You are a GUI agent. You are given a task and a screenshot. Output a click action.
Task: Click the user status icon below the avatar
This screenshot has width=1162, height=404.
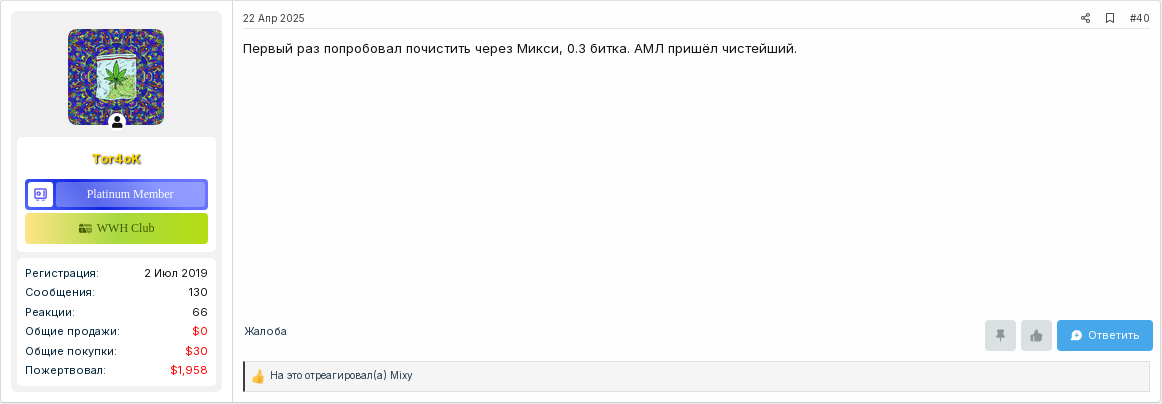(x=117, y=122)
